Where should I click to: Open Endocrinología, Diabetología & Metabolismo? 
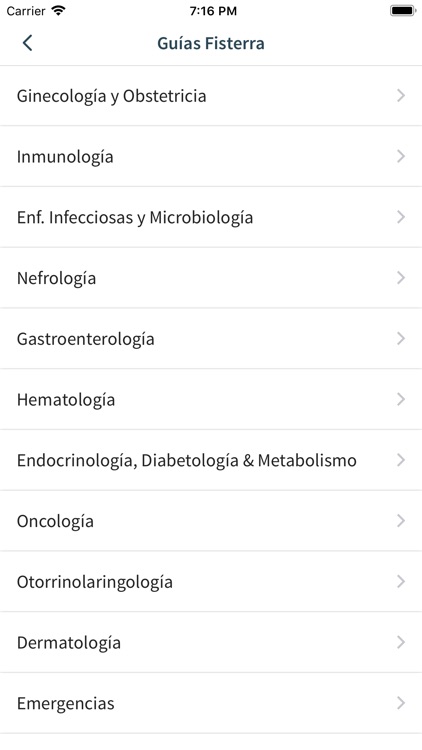211,460
